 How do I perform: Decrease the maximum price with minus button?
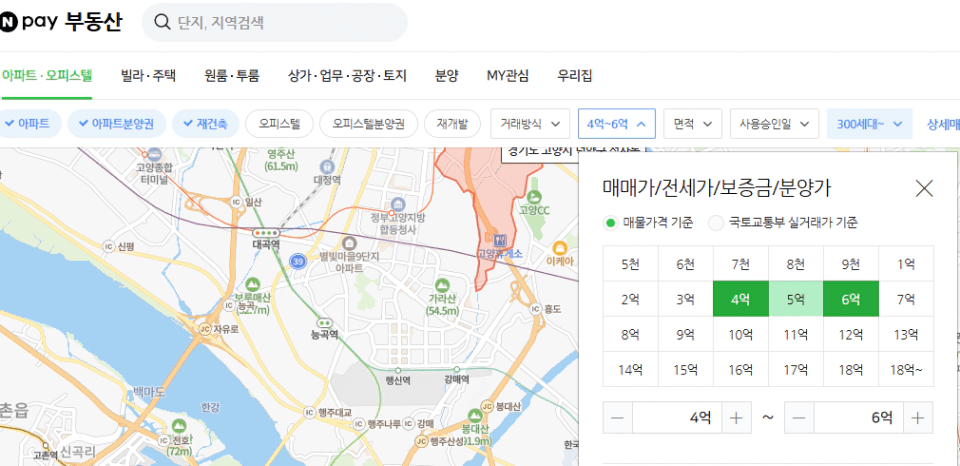800,417
